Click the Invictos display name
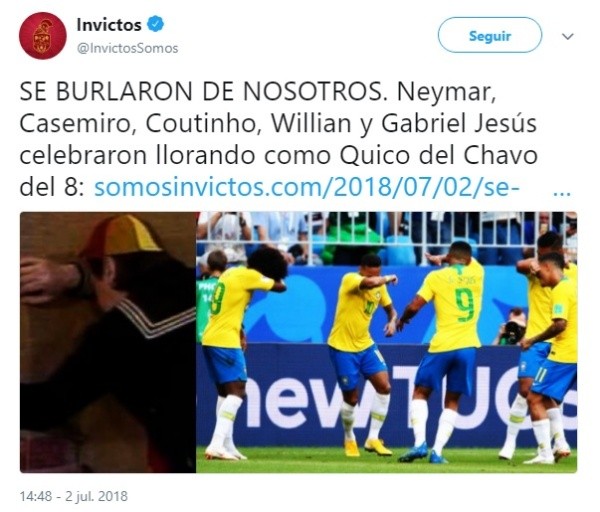The height and width of the screenshot is (512, 600). pos(109,25)
